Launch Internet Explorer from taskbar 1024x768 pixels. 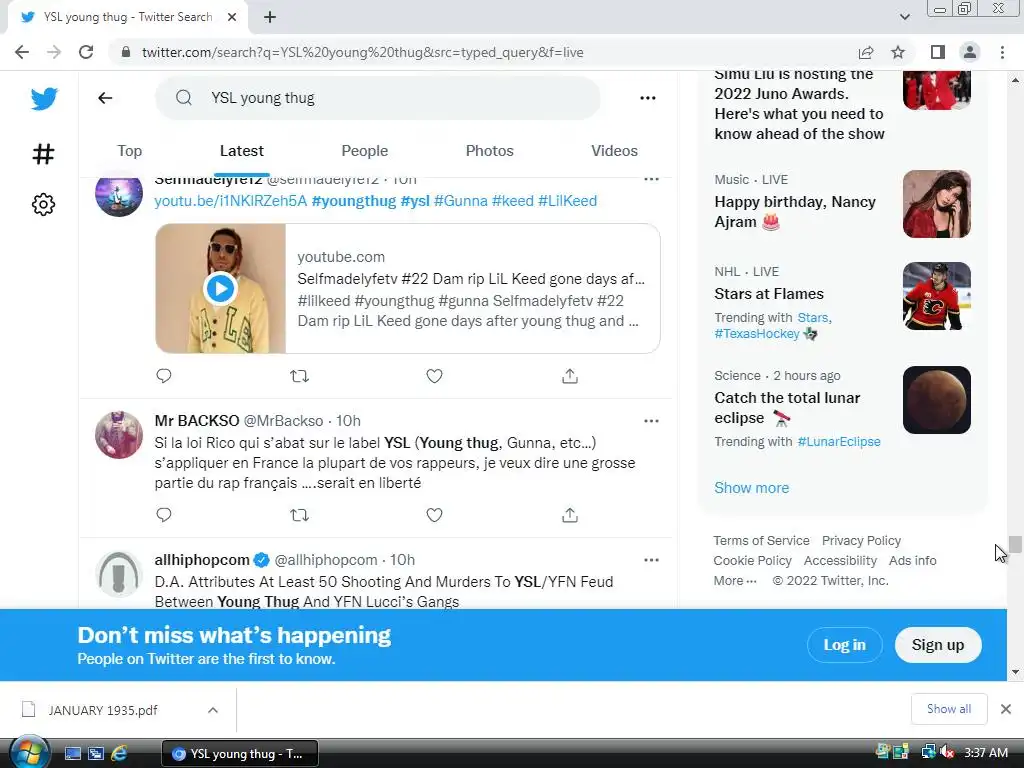pos(119,754)
